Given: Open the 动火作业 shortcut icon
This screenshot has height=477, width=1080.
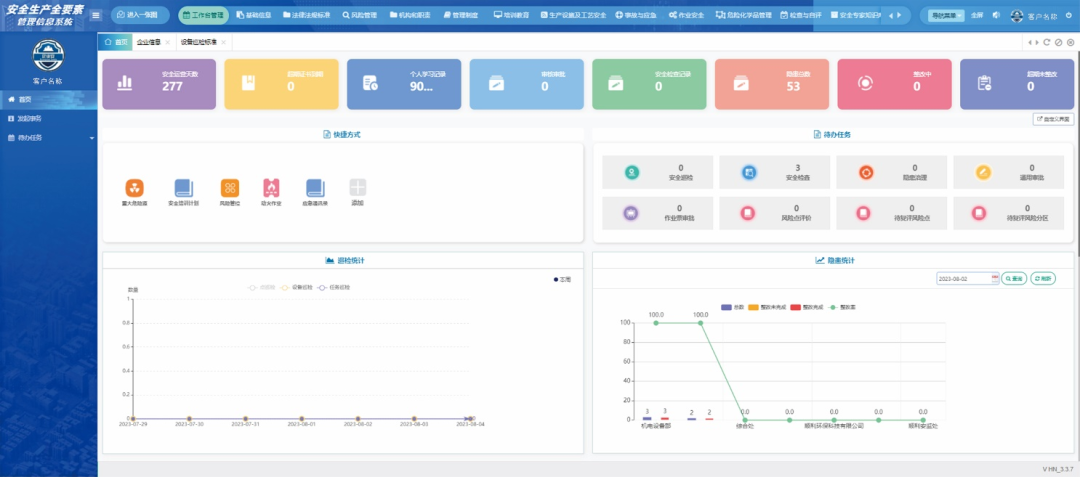Looking at the screenshot, I should [x=271, y=188].
